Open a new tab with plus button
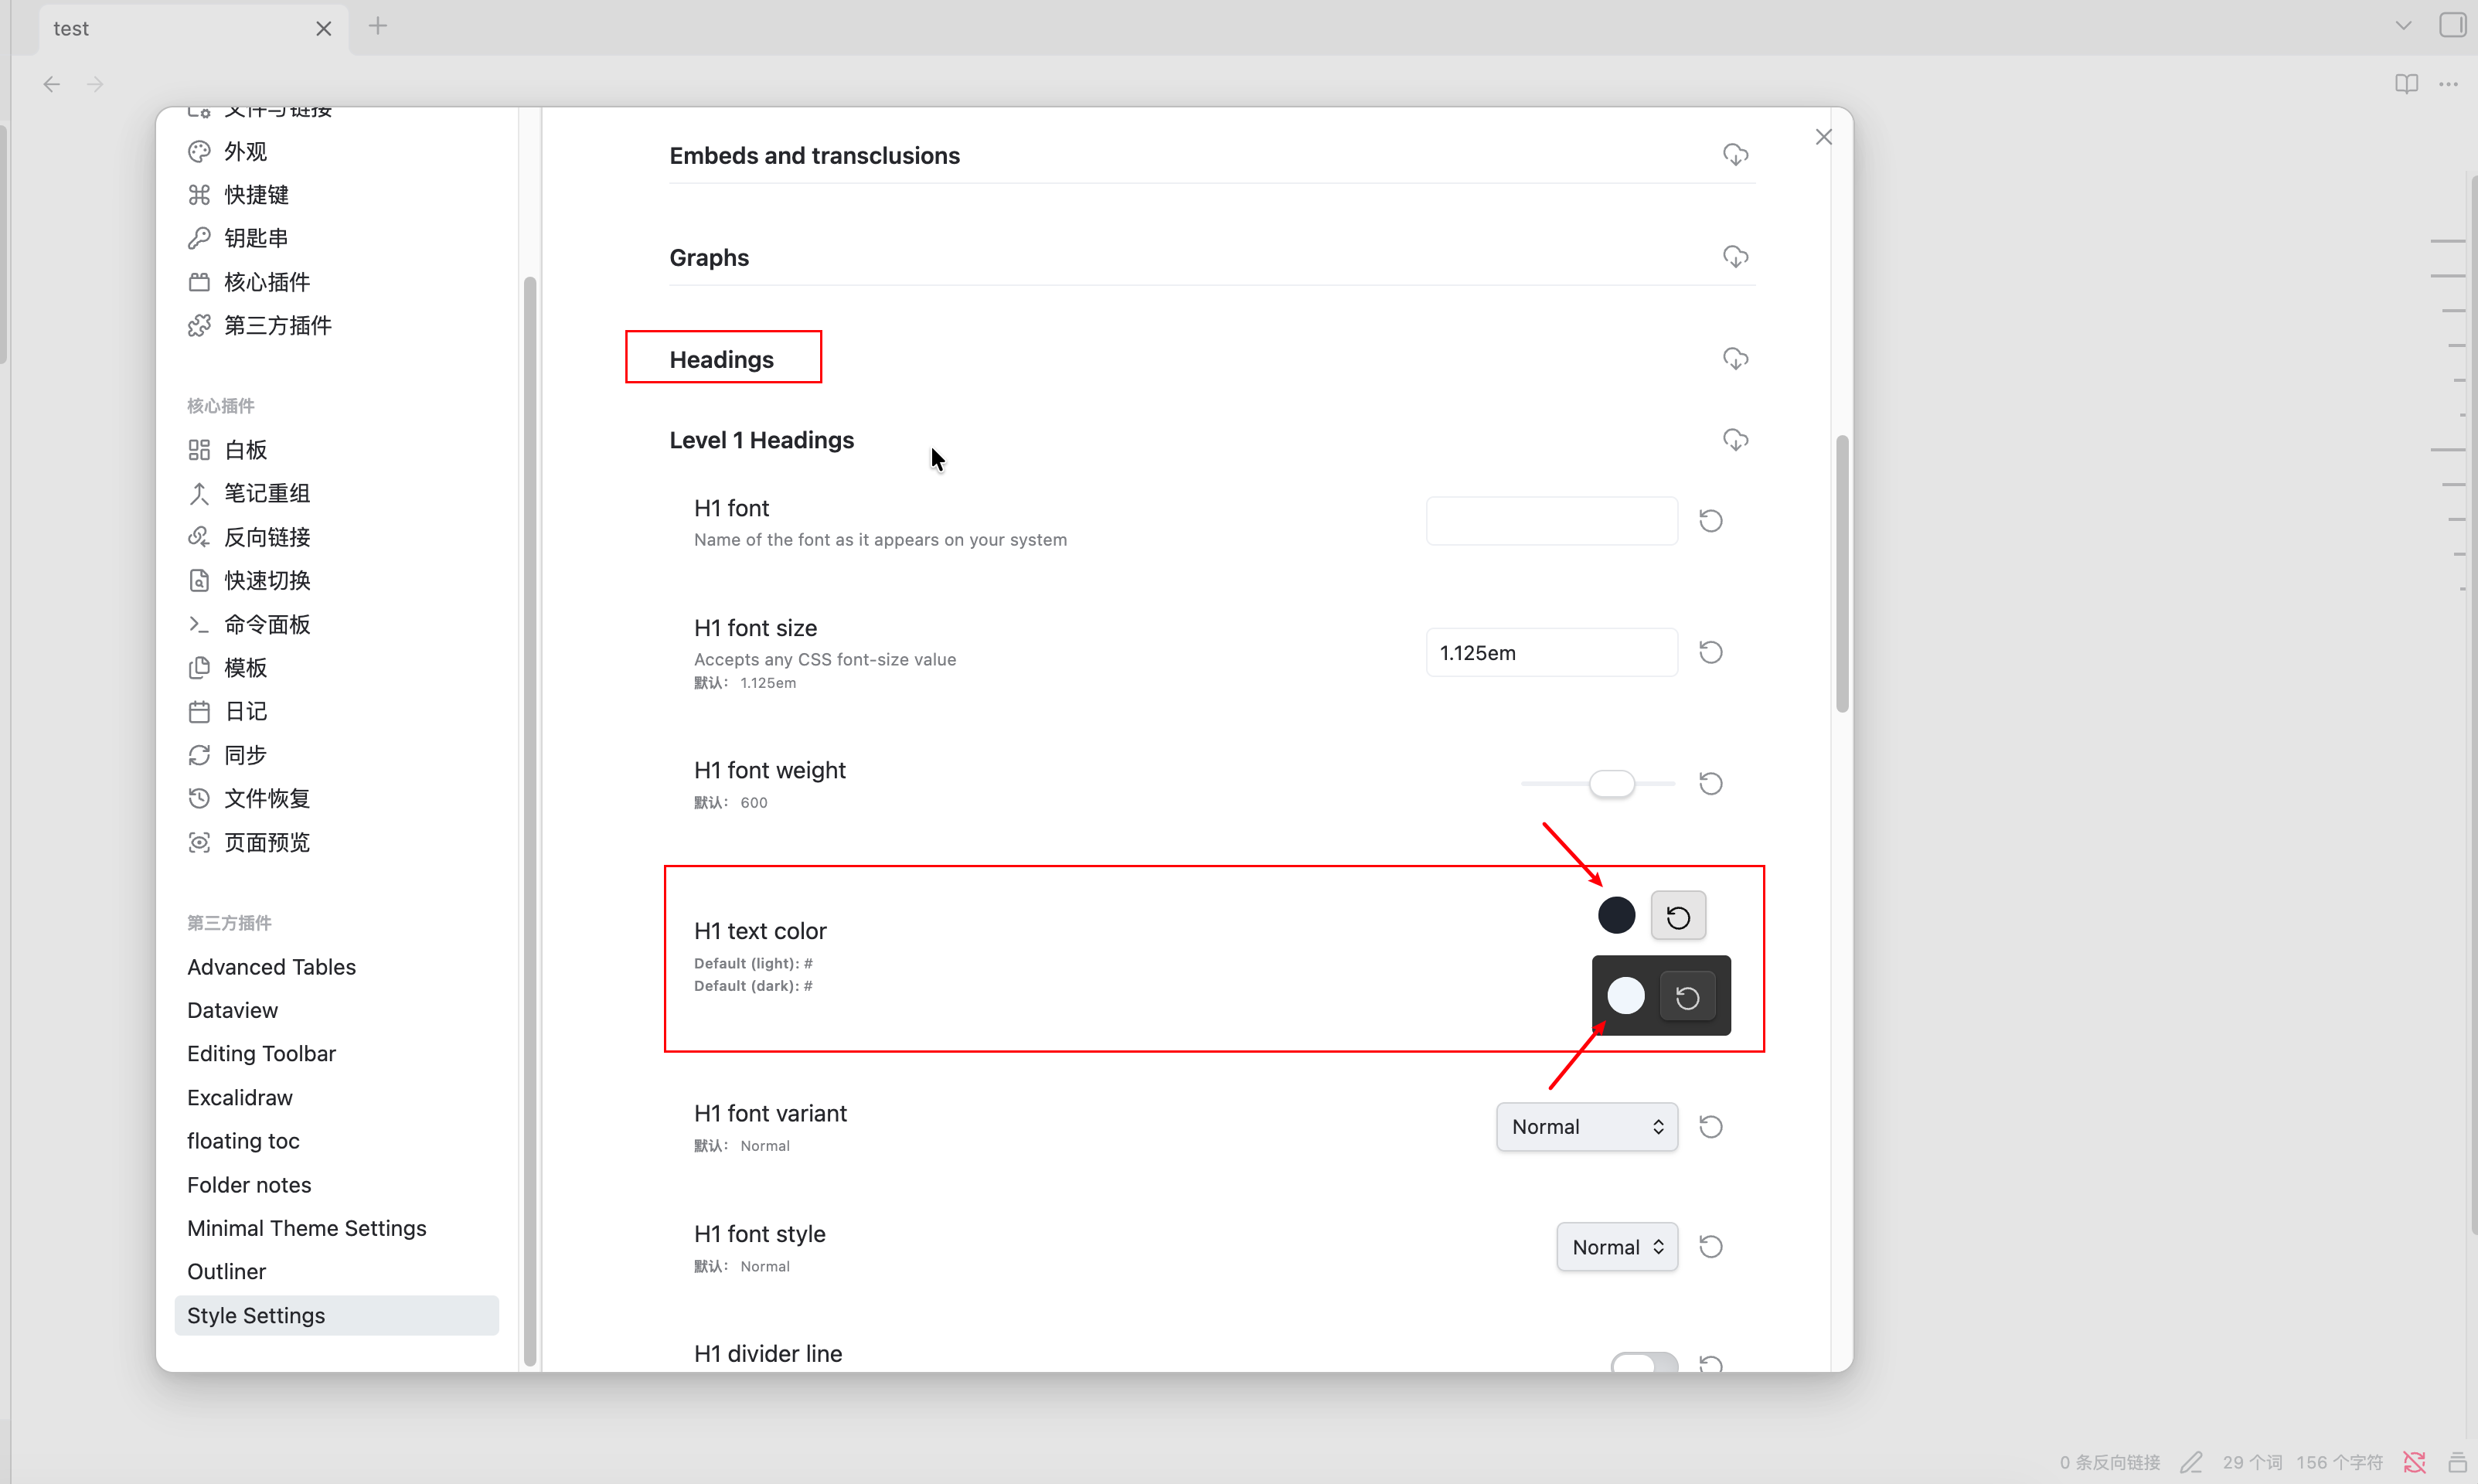2478x1484 pixels. point(378,27)
